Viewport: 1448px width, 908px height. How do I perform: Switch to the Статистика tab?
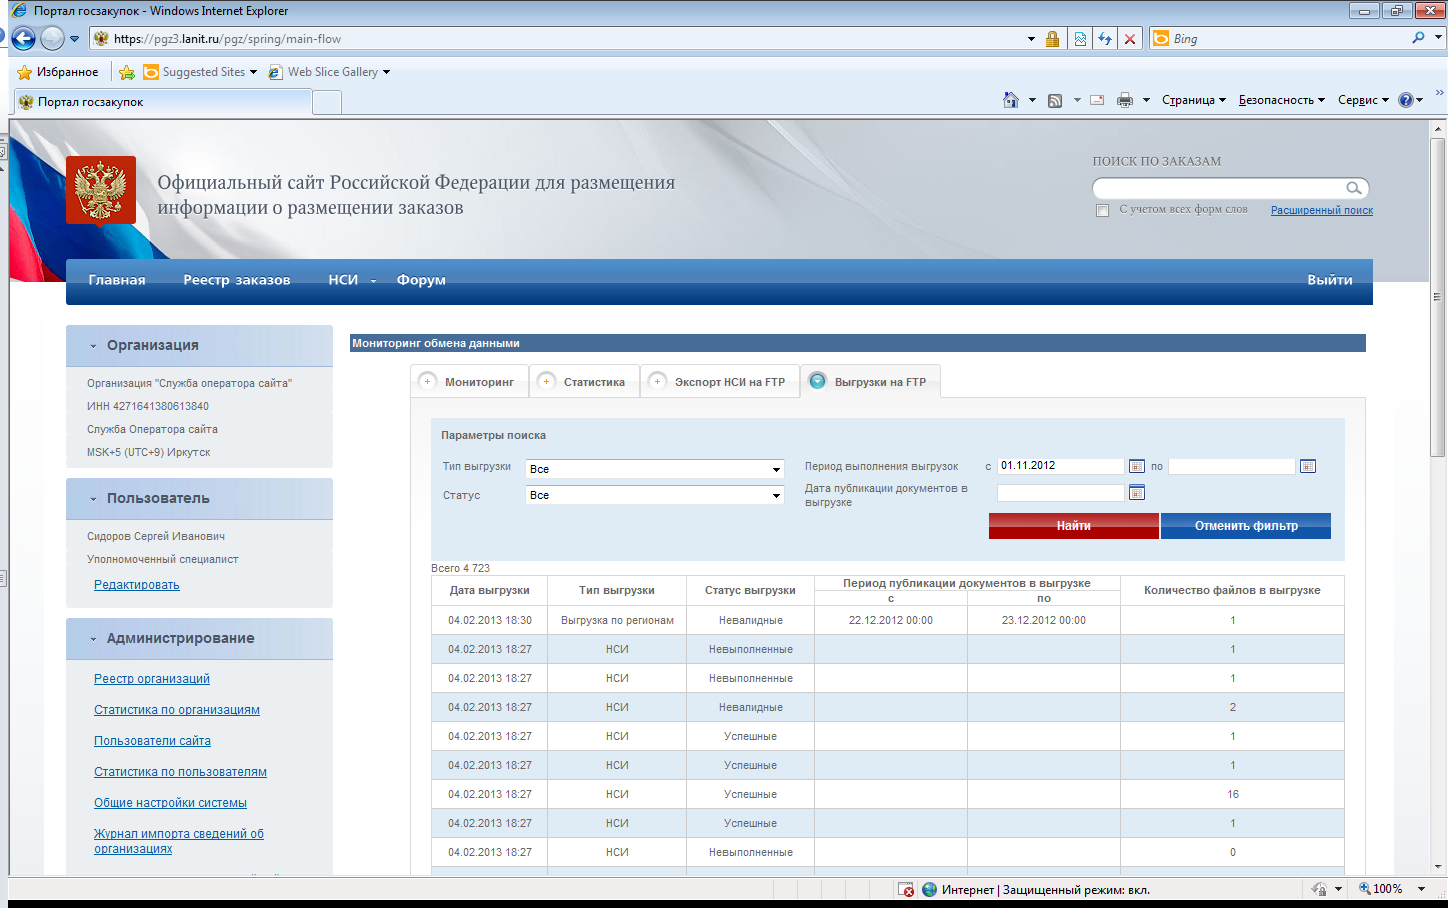(x=584, y=381)
